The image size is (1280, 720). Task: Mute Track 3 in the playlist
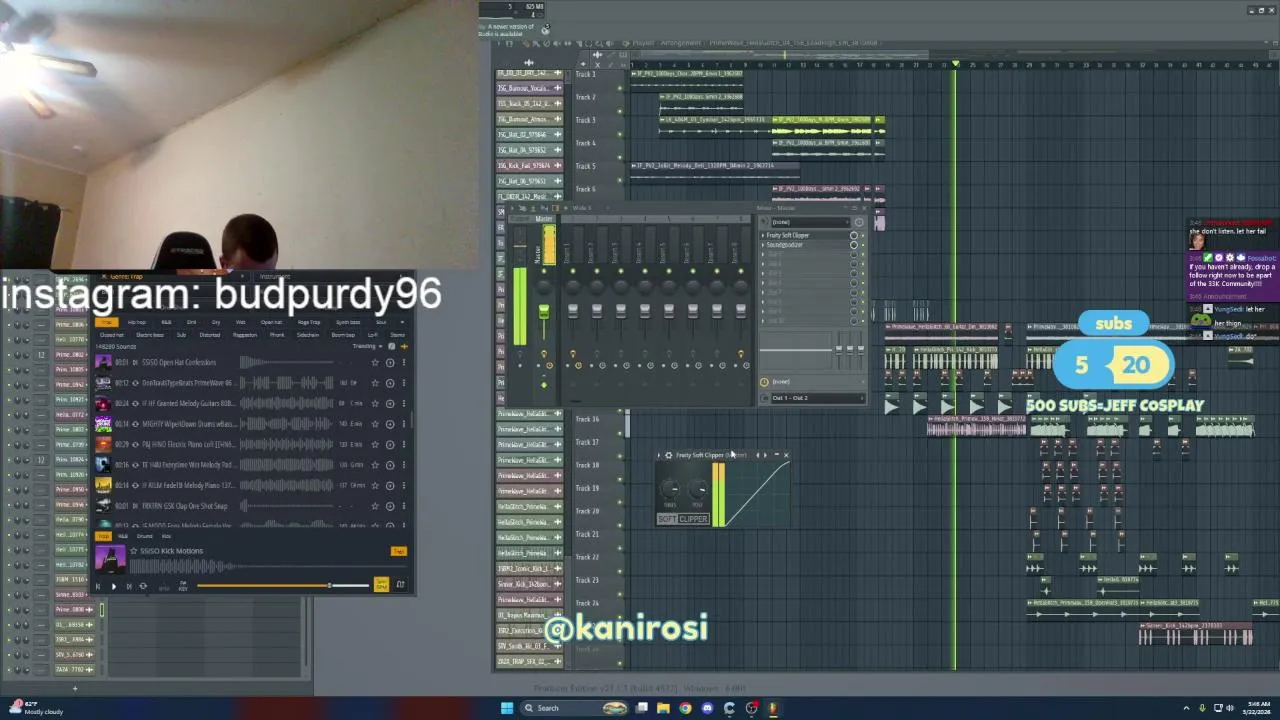(x=620, y=133)
